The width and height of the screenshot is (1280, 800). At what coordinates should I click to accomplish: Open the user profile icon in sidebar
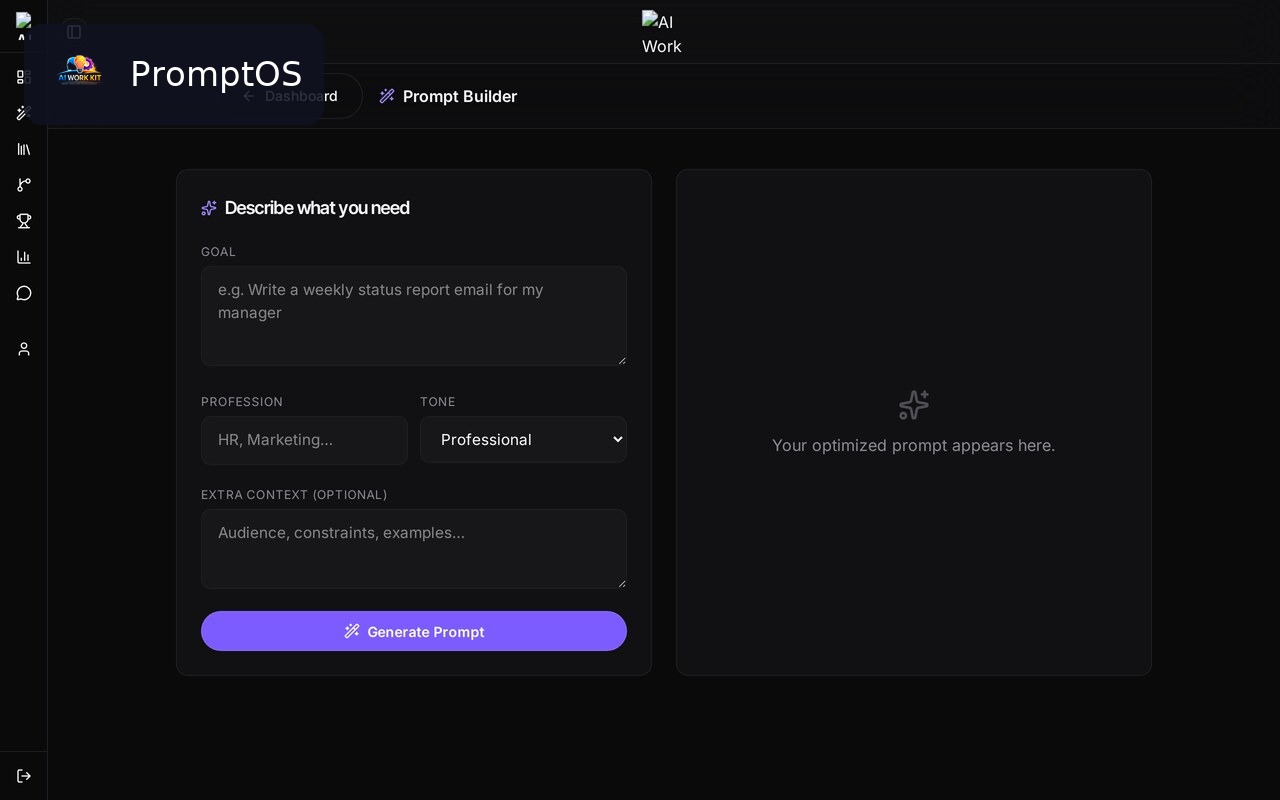tap(23, 349)
